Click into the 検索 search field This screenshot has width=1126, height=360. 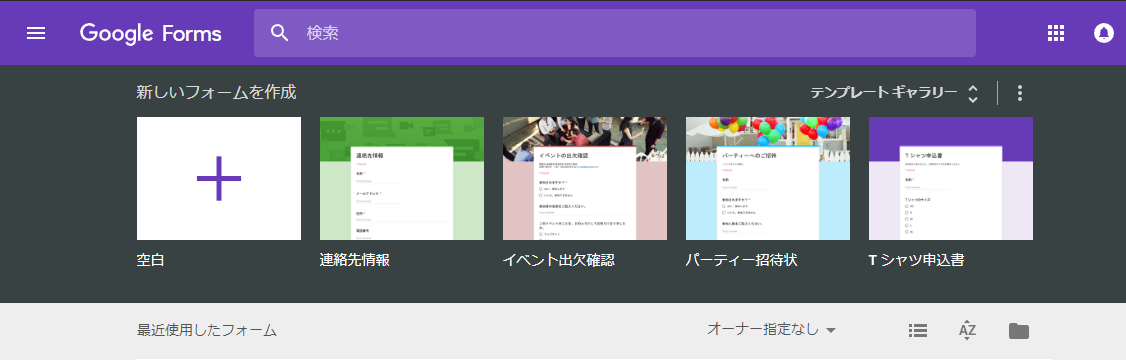click(615, 33)
